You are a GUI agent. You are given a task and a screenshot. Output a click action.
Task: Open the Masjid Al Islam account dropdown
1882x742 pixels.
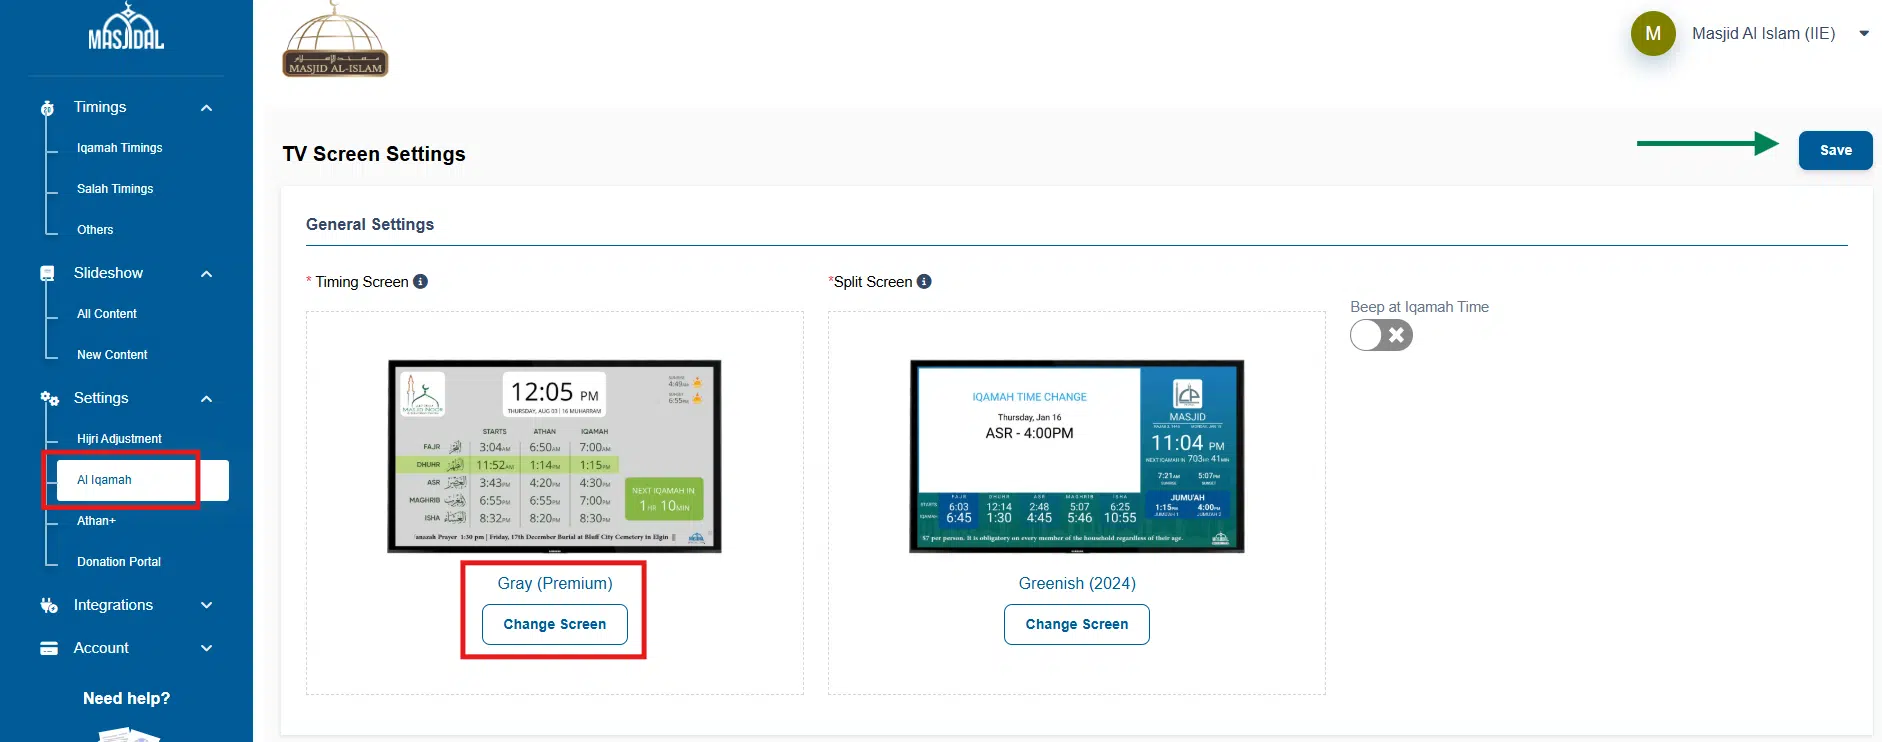[x=1864, y=34]
